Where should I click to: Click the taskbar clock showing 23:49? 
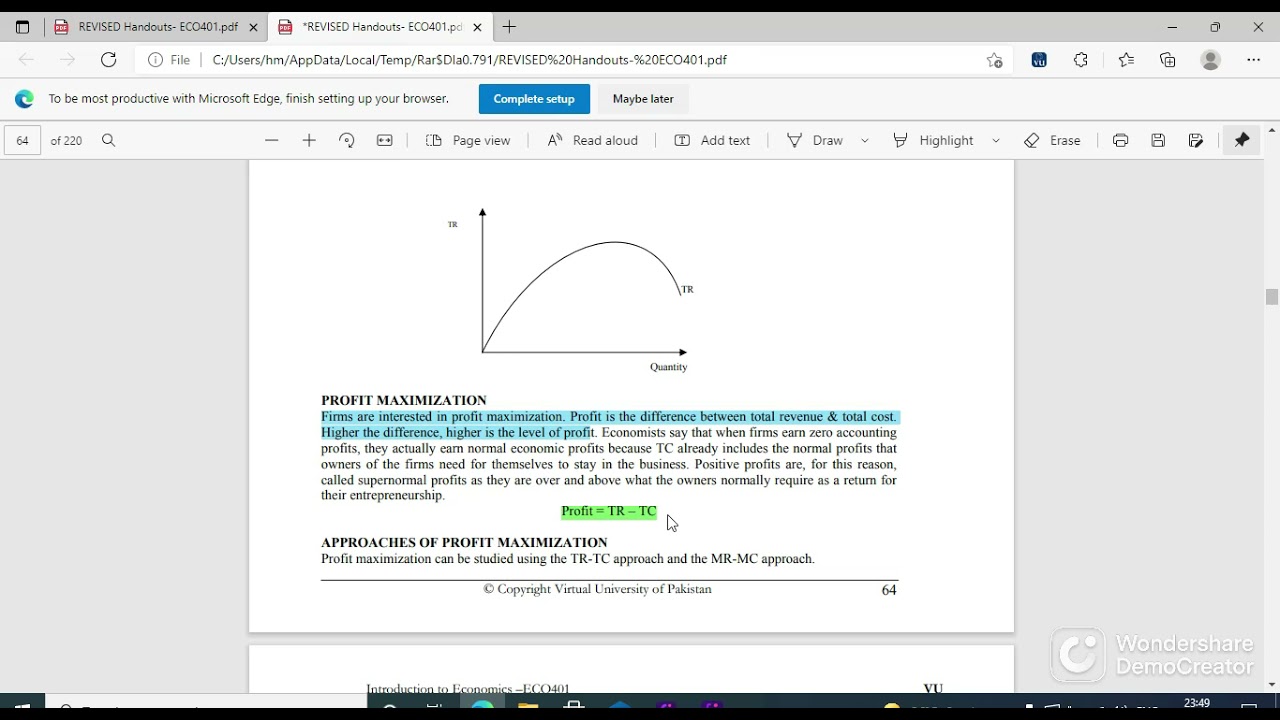1197,703
